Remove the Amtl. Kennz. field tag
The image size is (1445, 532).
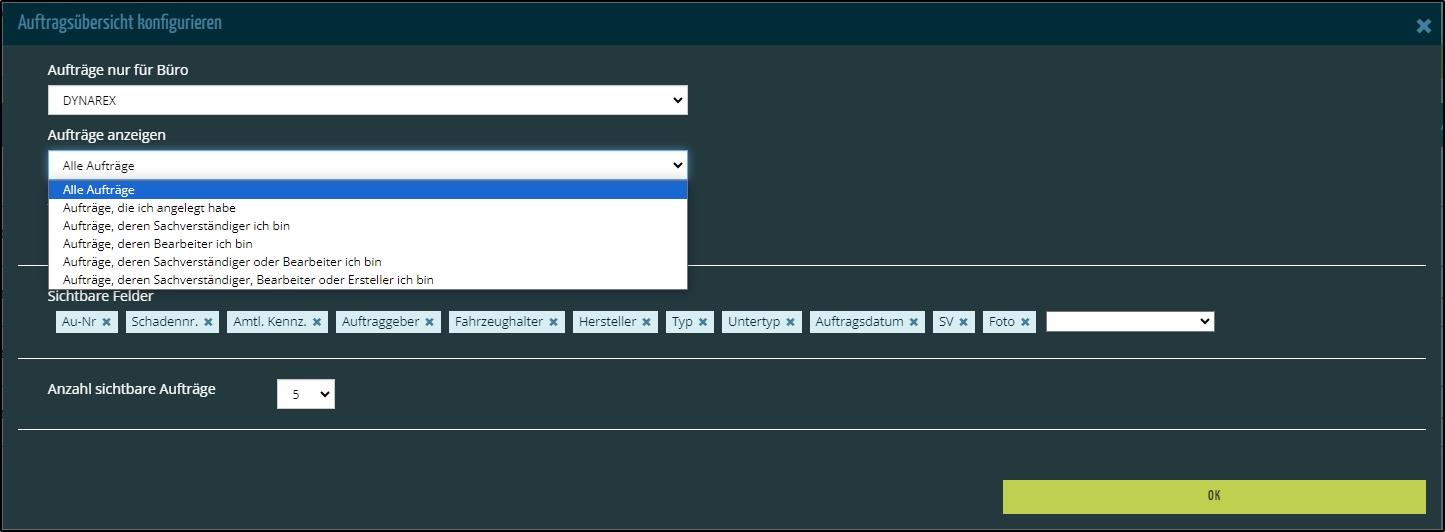317,322
